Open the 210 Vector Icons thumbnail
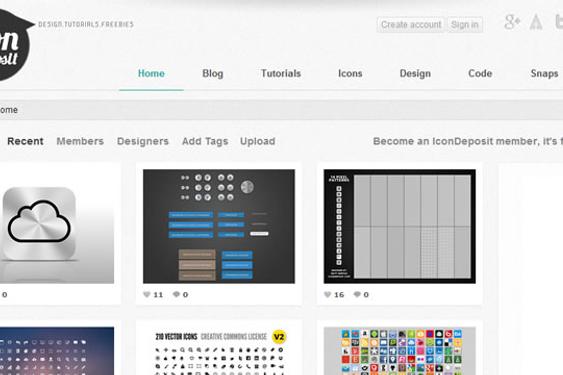563x375 pixels. 219,351
